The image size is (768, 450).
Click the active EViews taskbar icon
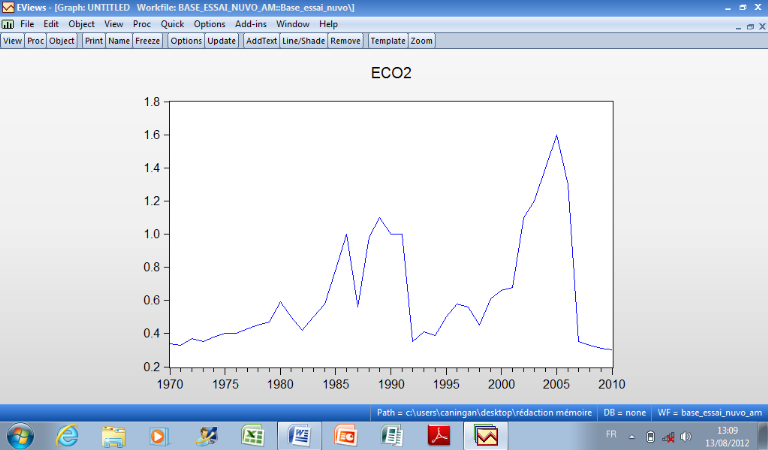(486, 436)
